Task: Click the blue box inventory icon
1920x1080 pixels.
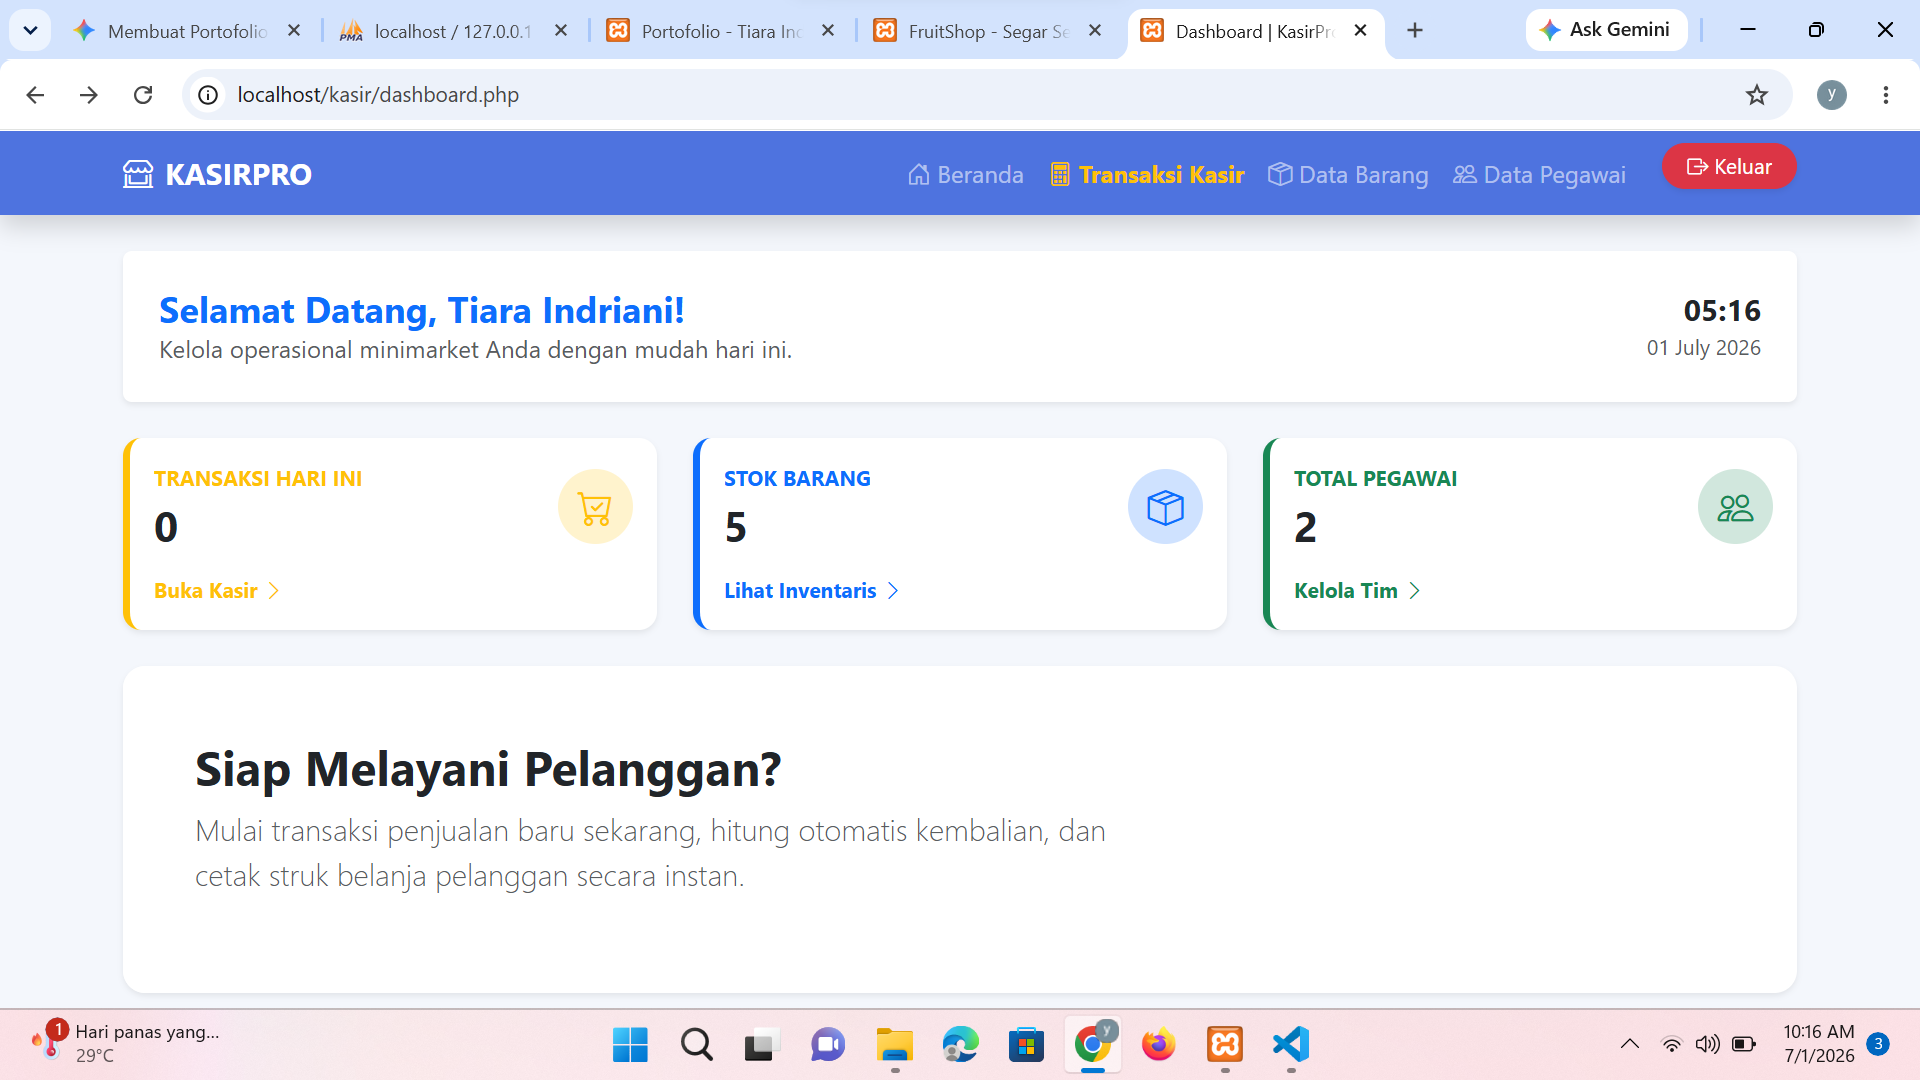Action: pyautogui.click(x=1165, y=507)
